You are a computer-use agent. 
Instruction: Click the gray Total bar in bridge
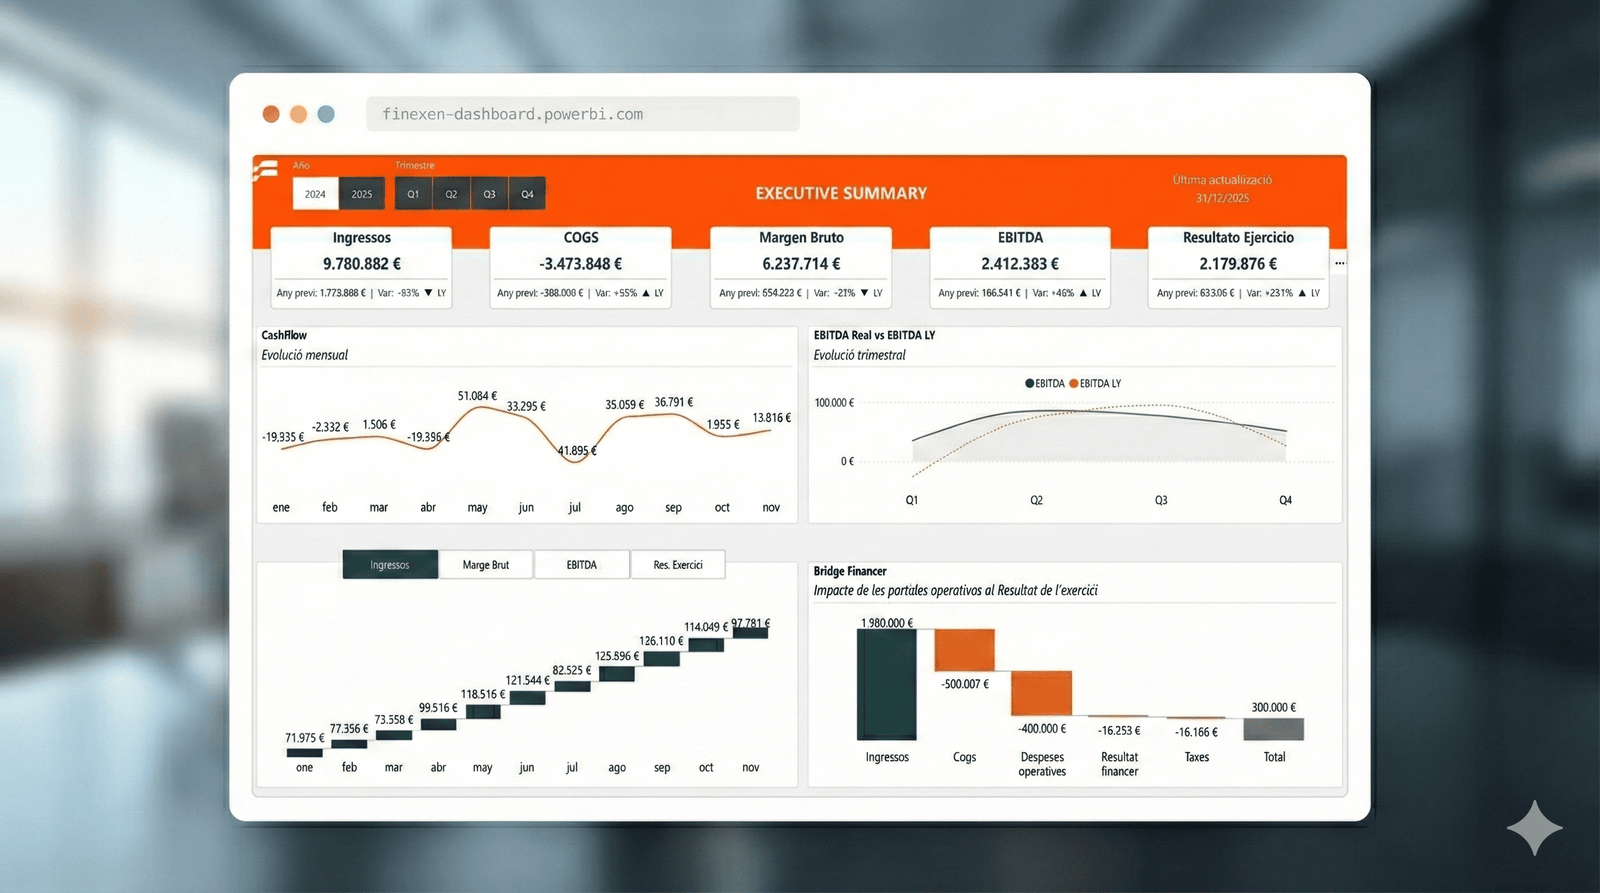point(1274,729)
